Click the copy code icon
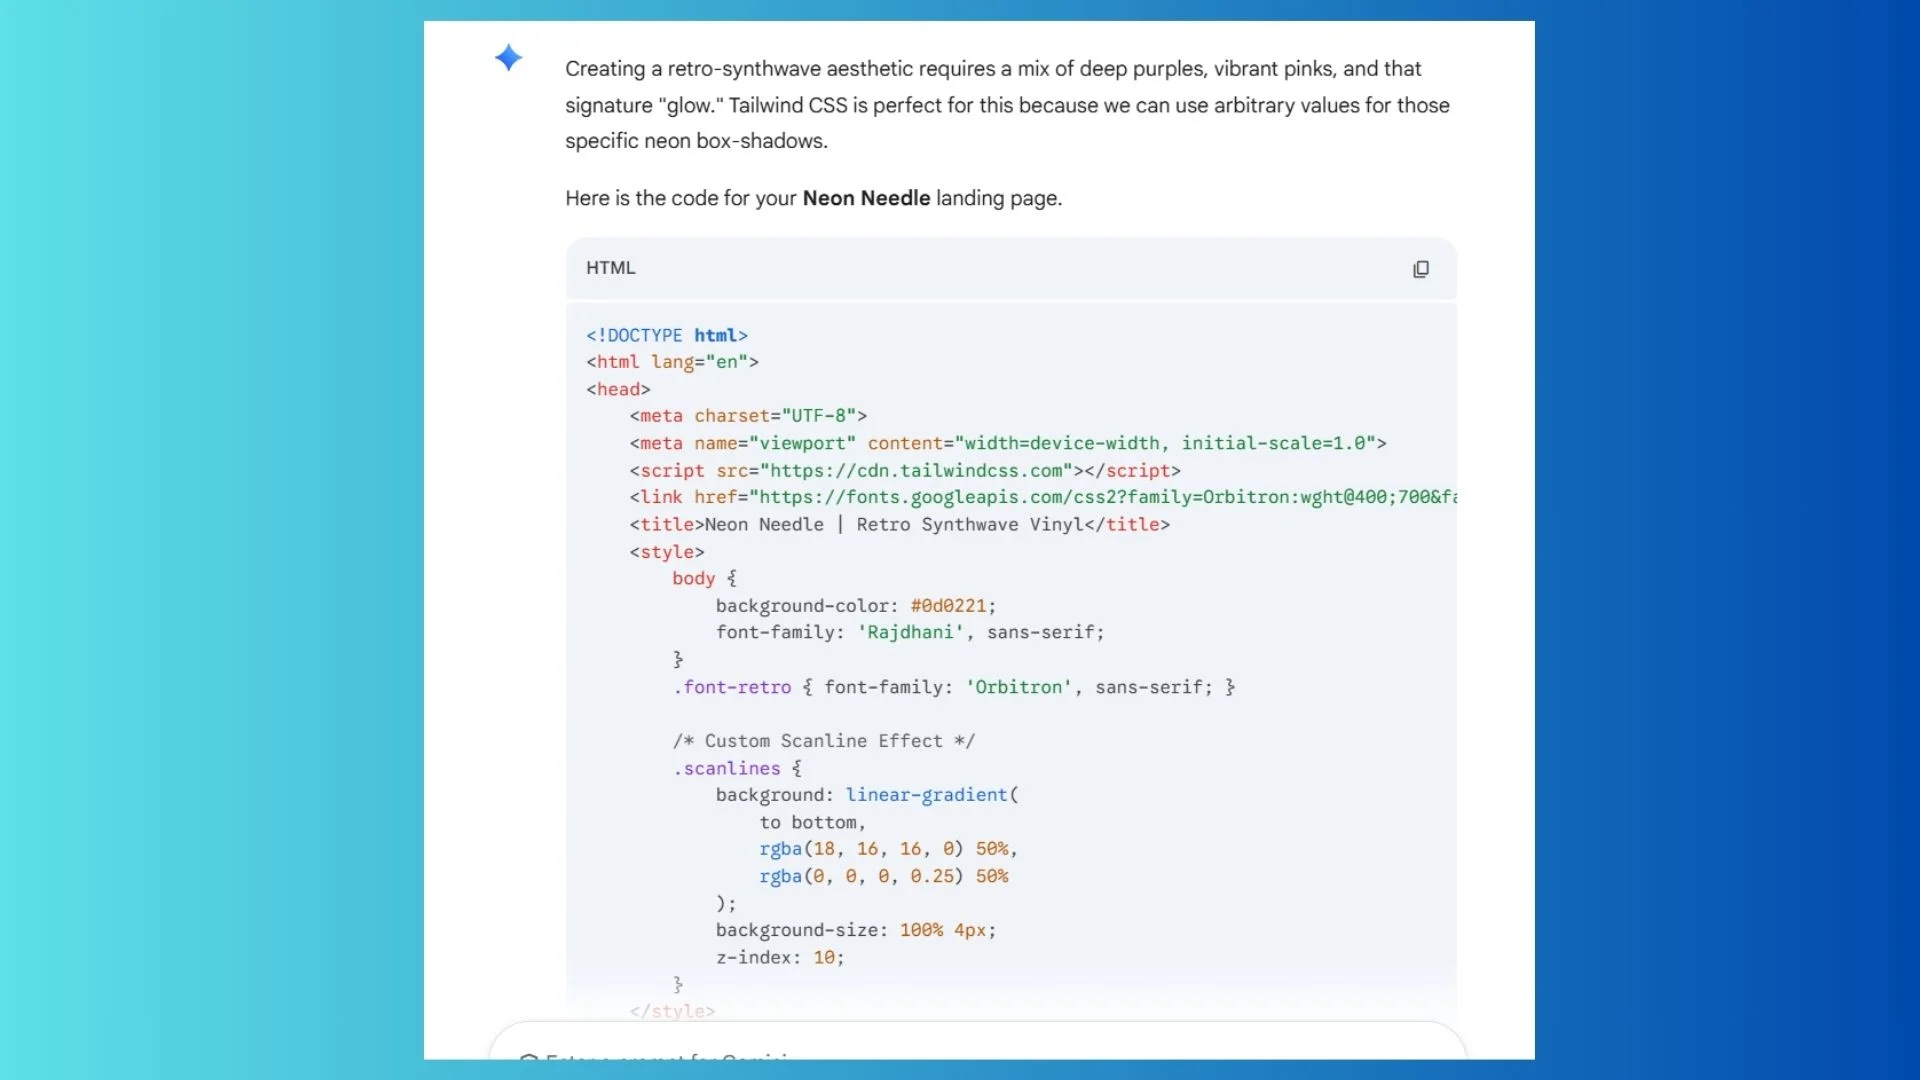The width and height of the screenshot is (1920, 1080). pyautogui.click(x=1421, y=268)
